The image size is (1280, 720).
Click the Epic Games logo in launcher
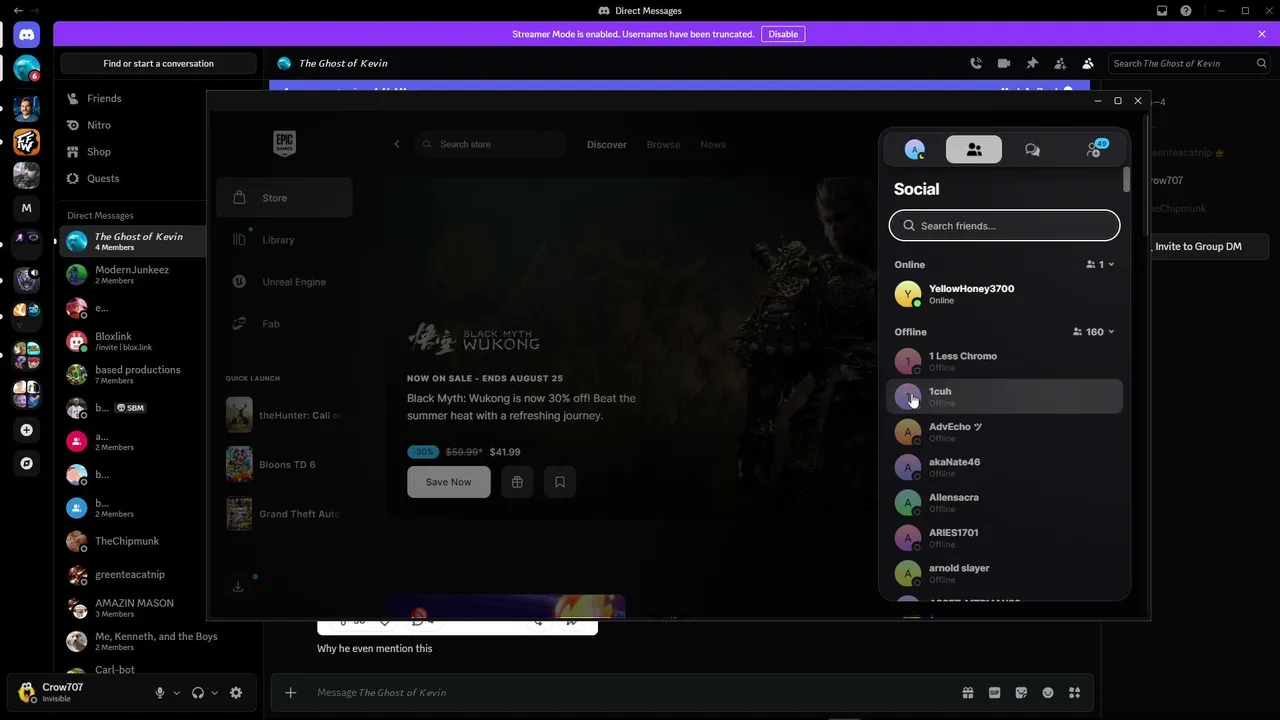(x=284, y=144)
